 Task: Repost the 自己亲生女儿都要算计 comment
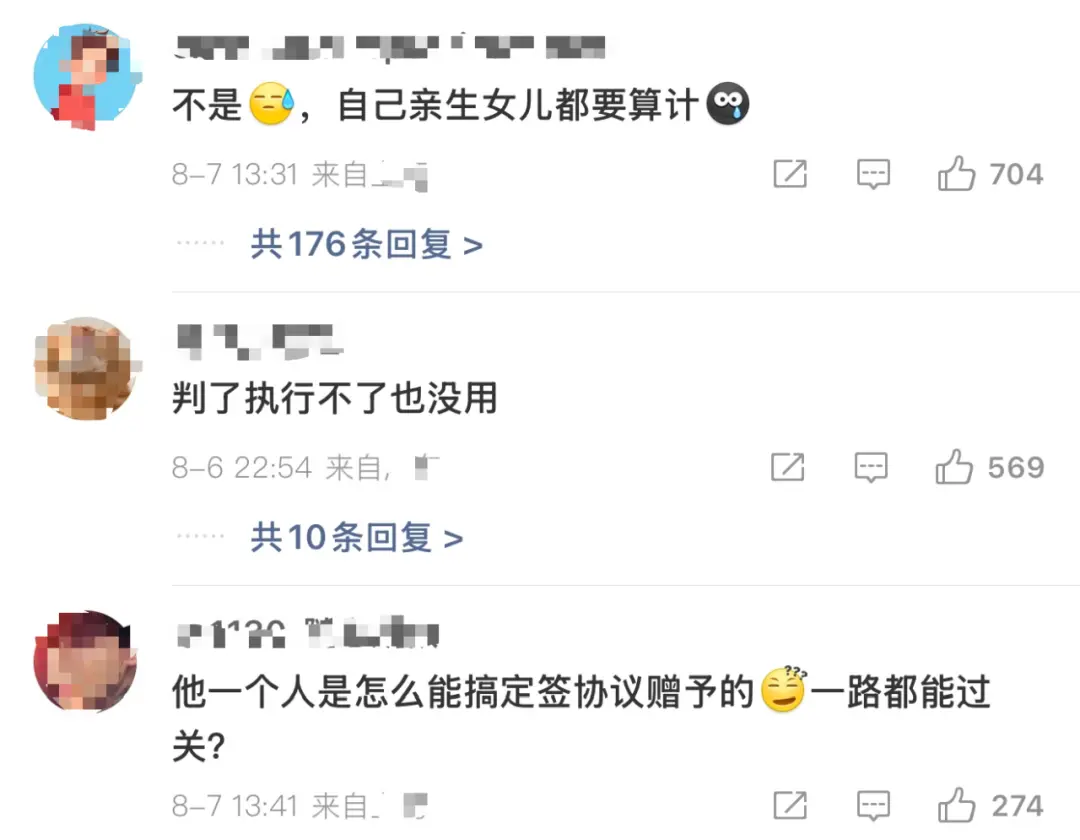(790, 174)
